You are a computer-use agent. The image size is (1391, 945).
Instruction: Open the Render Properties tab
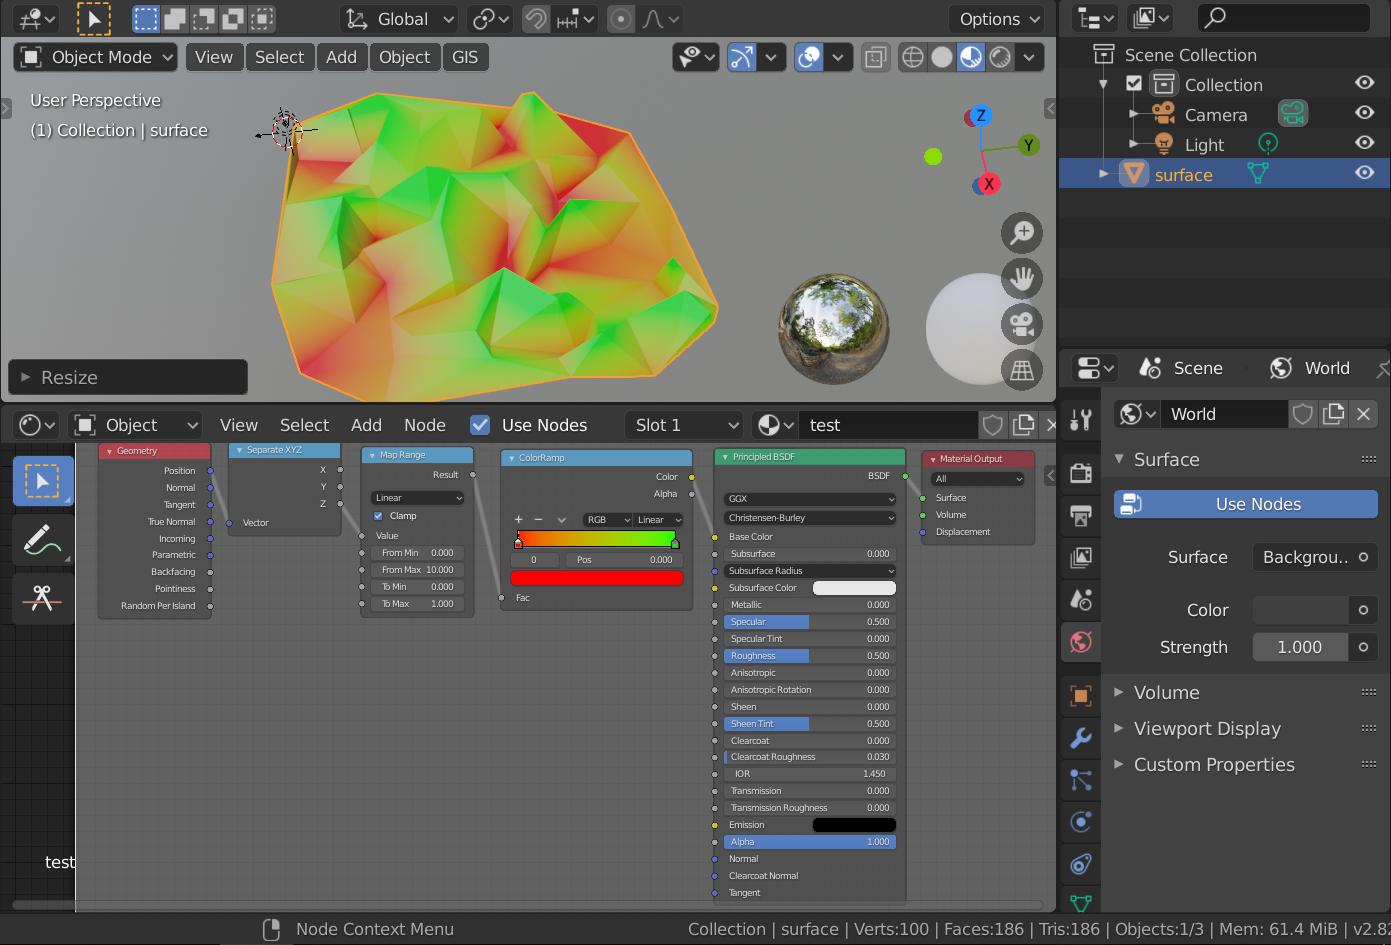pos(1080,474)
